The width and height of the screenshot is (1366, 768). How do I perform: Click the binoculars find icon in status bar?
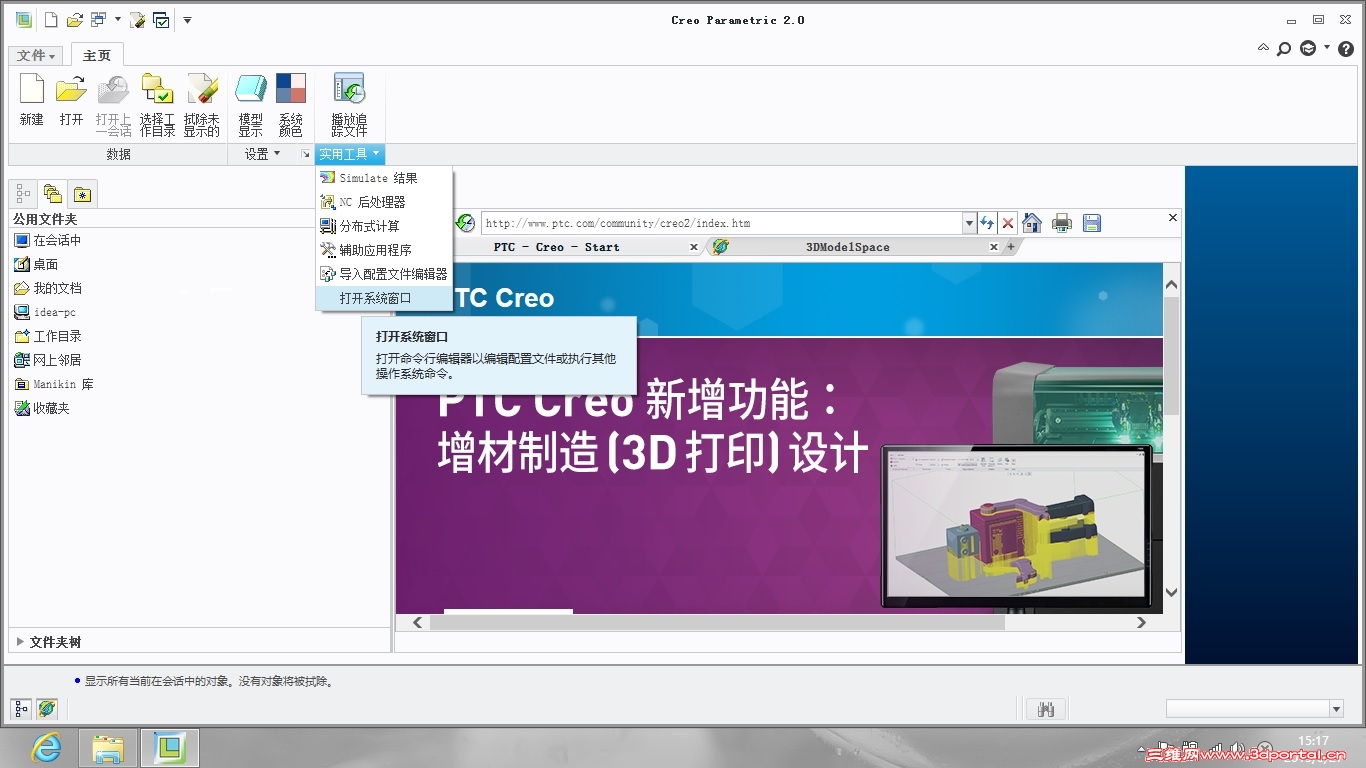pos(1047,709)
